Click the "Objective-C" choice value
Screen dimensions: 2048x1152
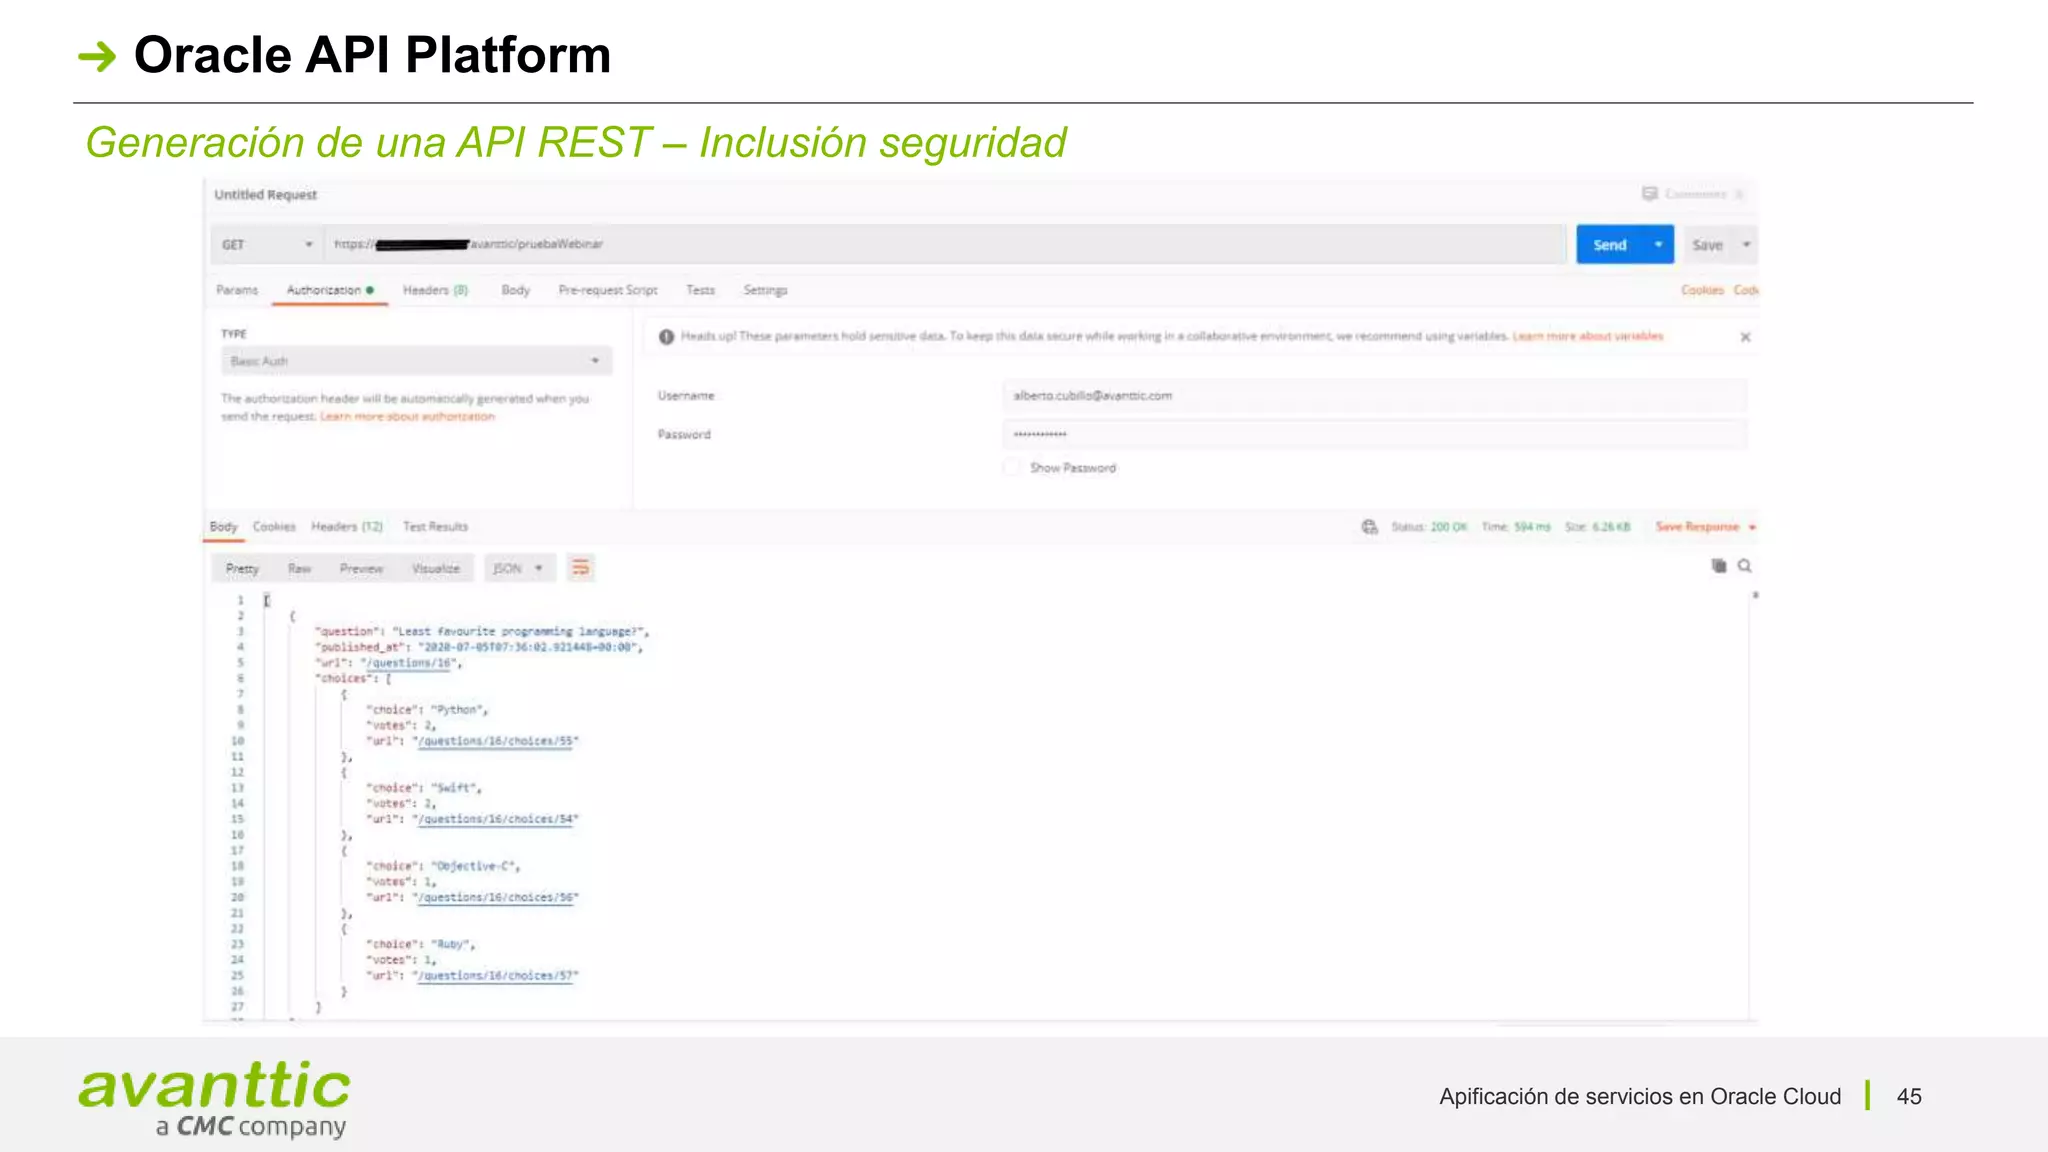point(474,866)
